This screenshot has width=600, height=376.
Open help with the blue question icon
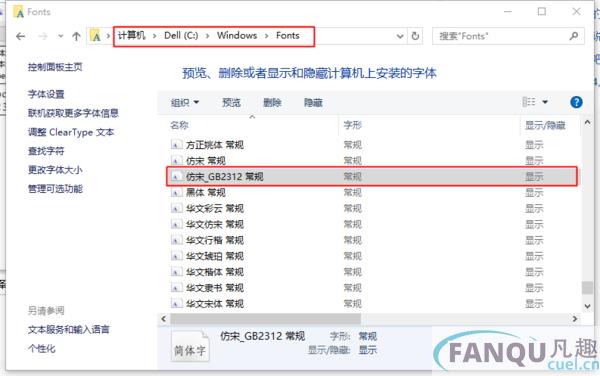[x=576, y=102]
